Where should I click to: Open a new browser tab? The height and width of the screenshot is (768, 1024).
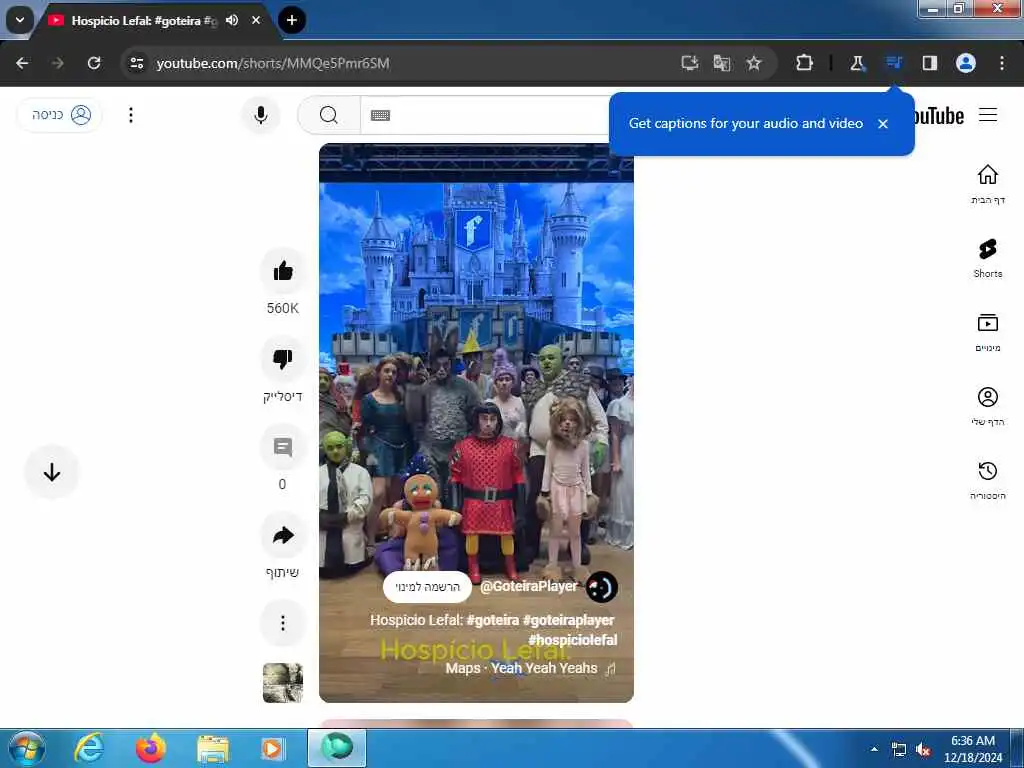coord(292,20)
